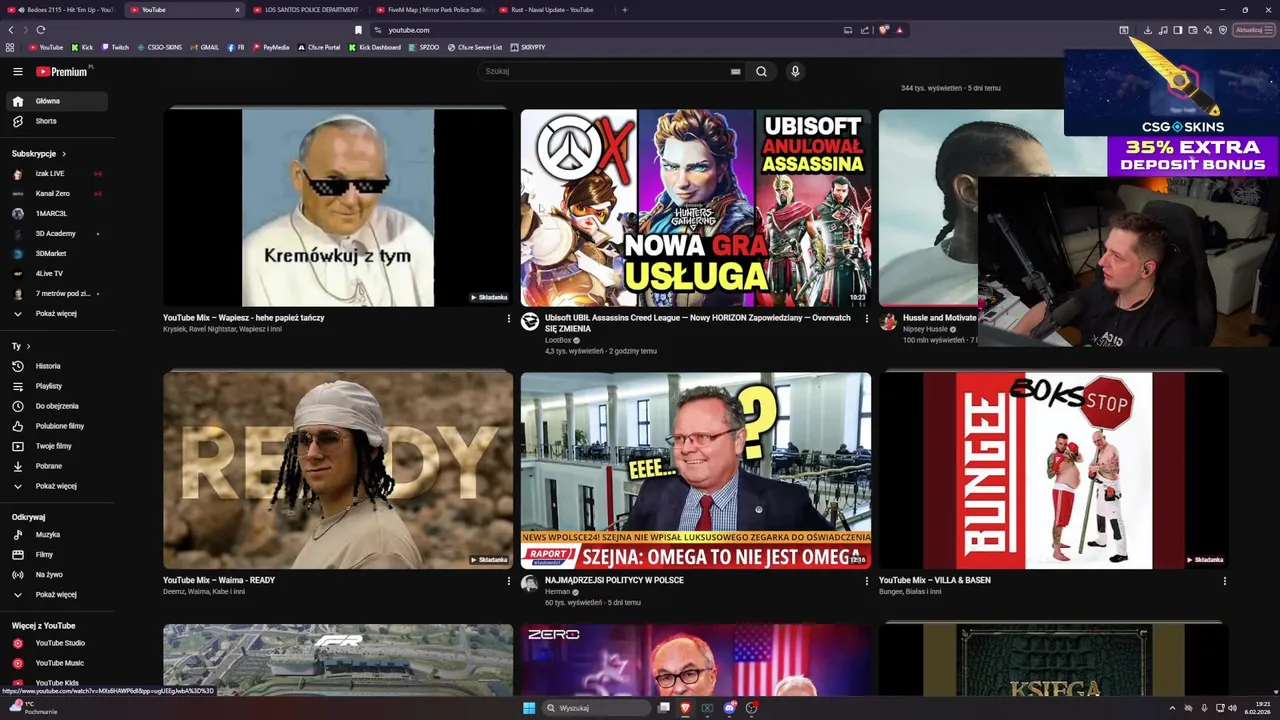Open YouTube Studio link
Viewport: 1280px width, 720px height.
click(x=57, y=643)
